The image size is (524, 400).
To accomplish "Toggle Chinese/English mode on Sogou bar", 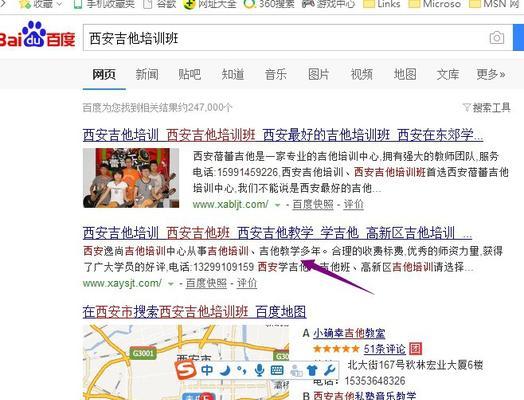I will point(207,370).
